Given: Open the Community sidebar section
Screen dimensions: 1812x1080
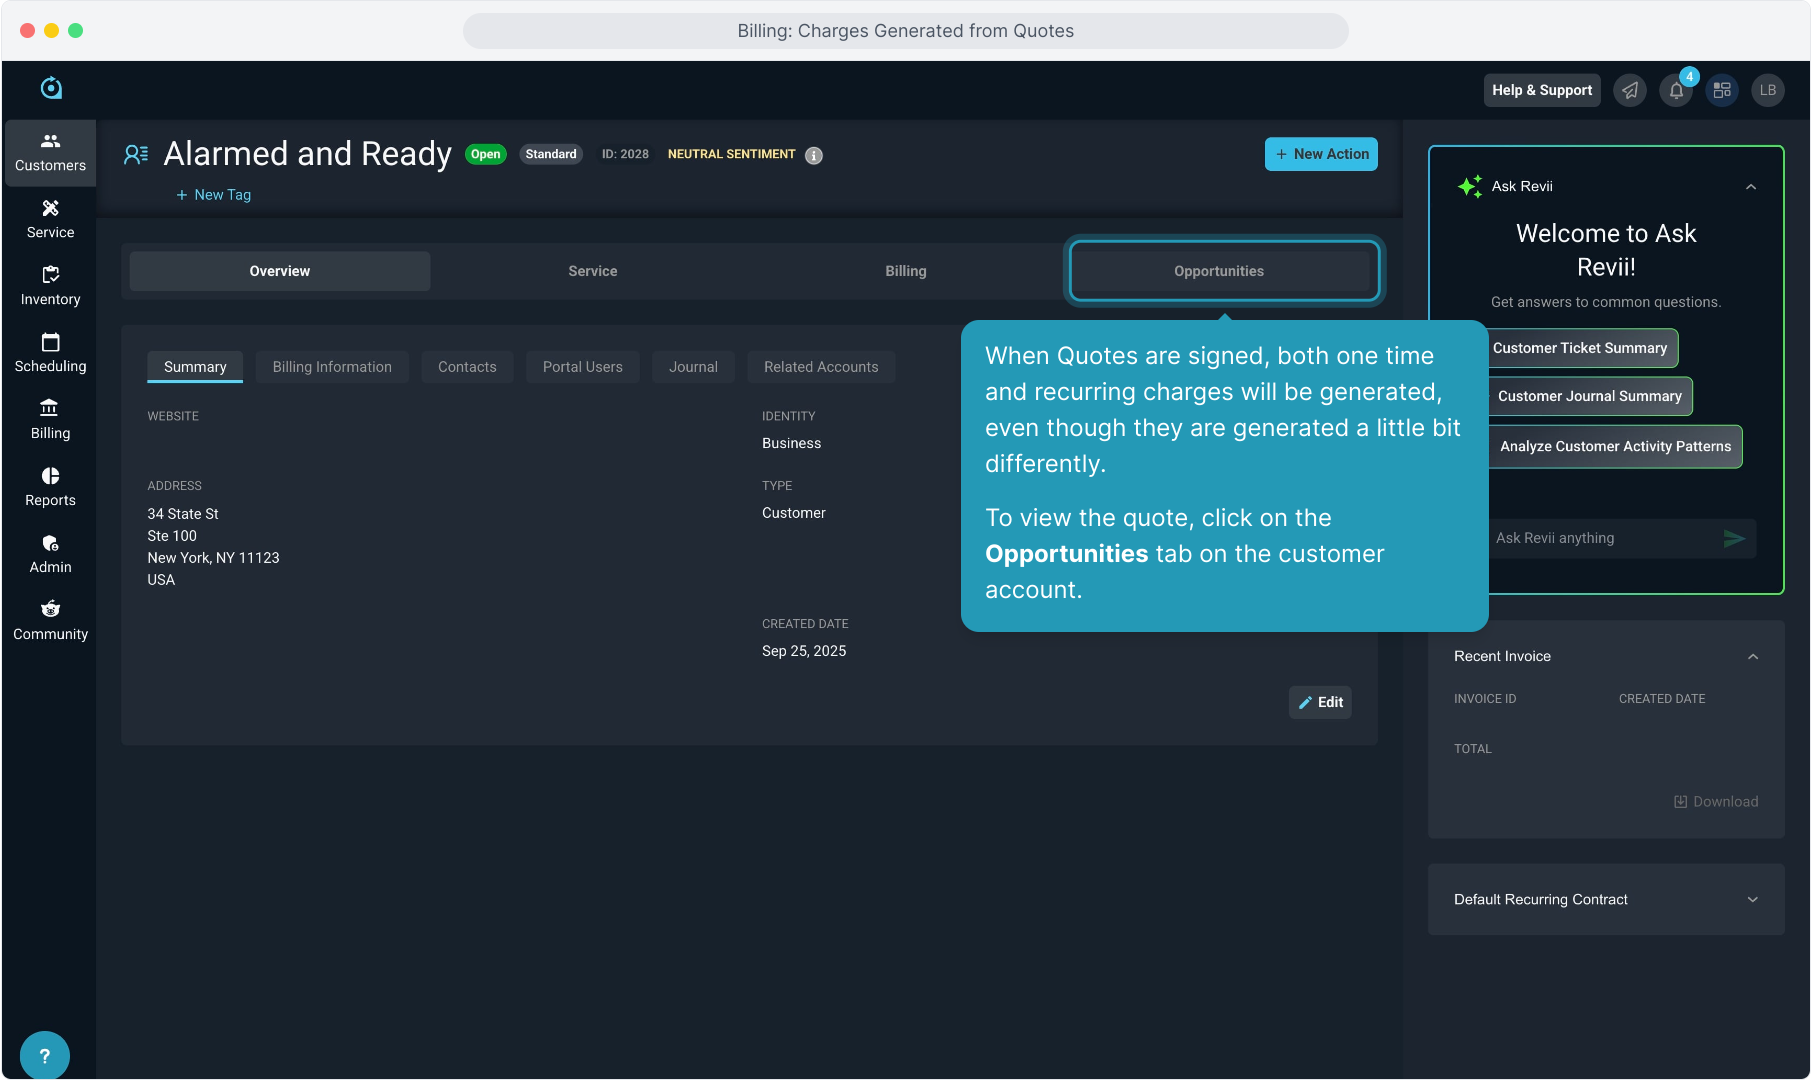Looking at the screenshot, I should coord(50,621).
